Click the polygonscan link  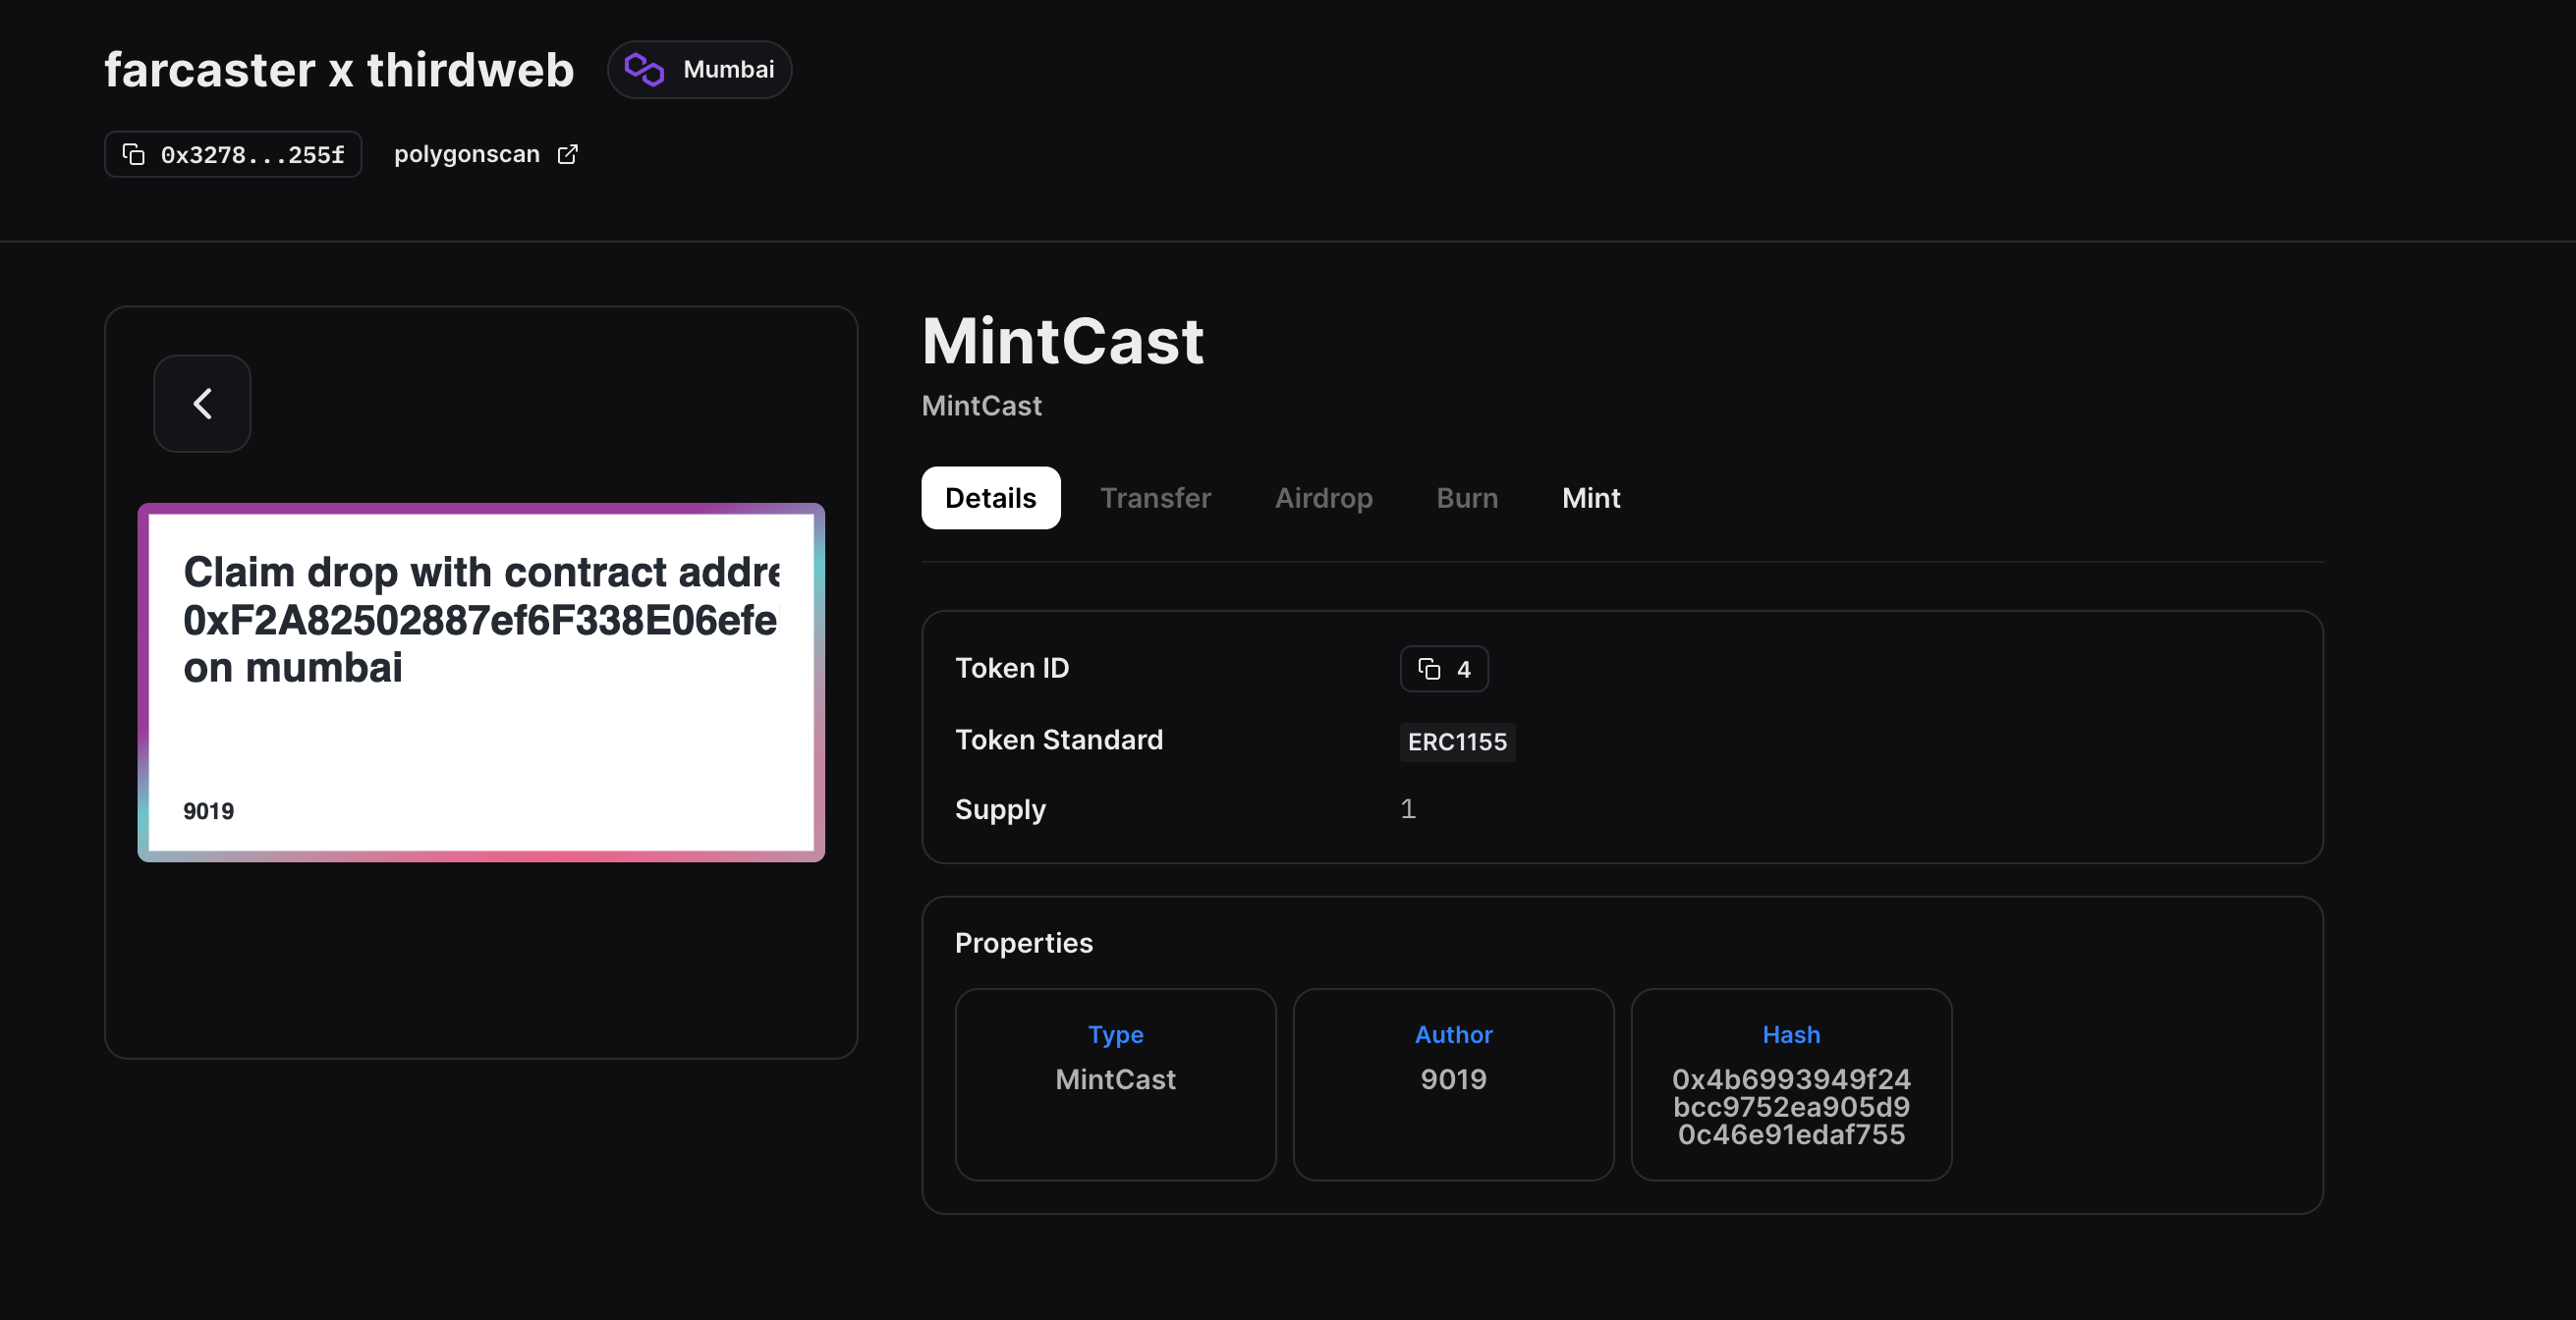pos(466,154)
